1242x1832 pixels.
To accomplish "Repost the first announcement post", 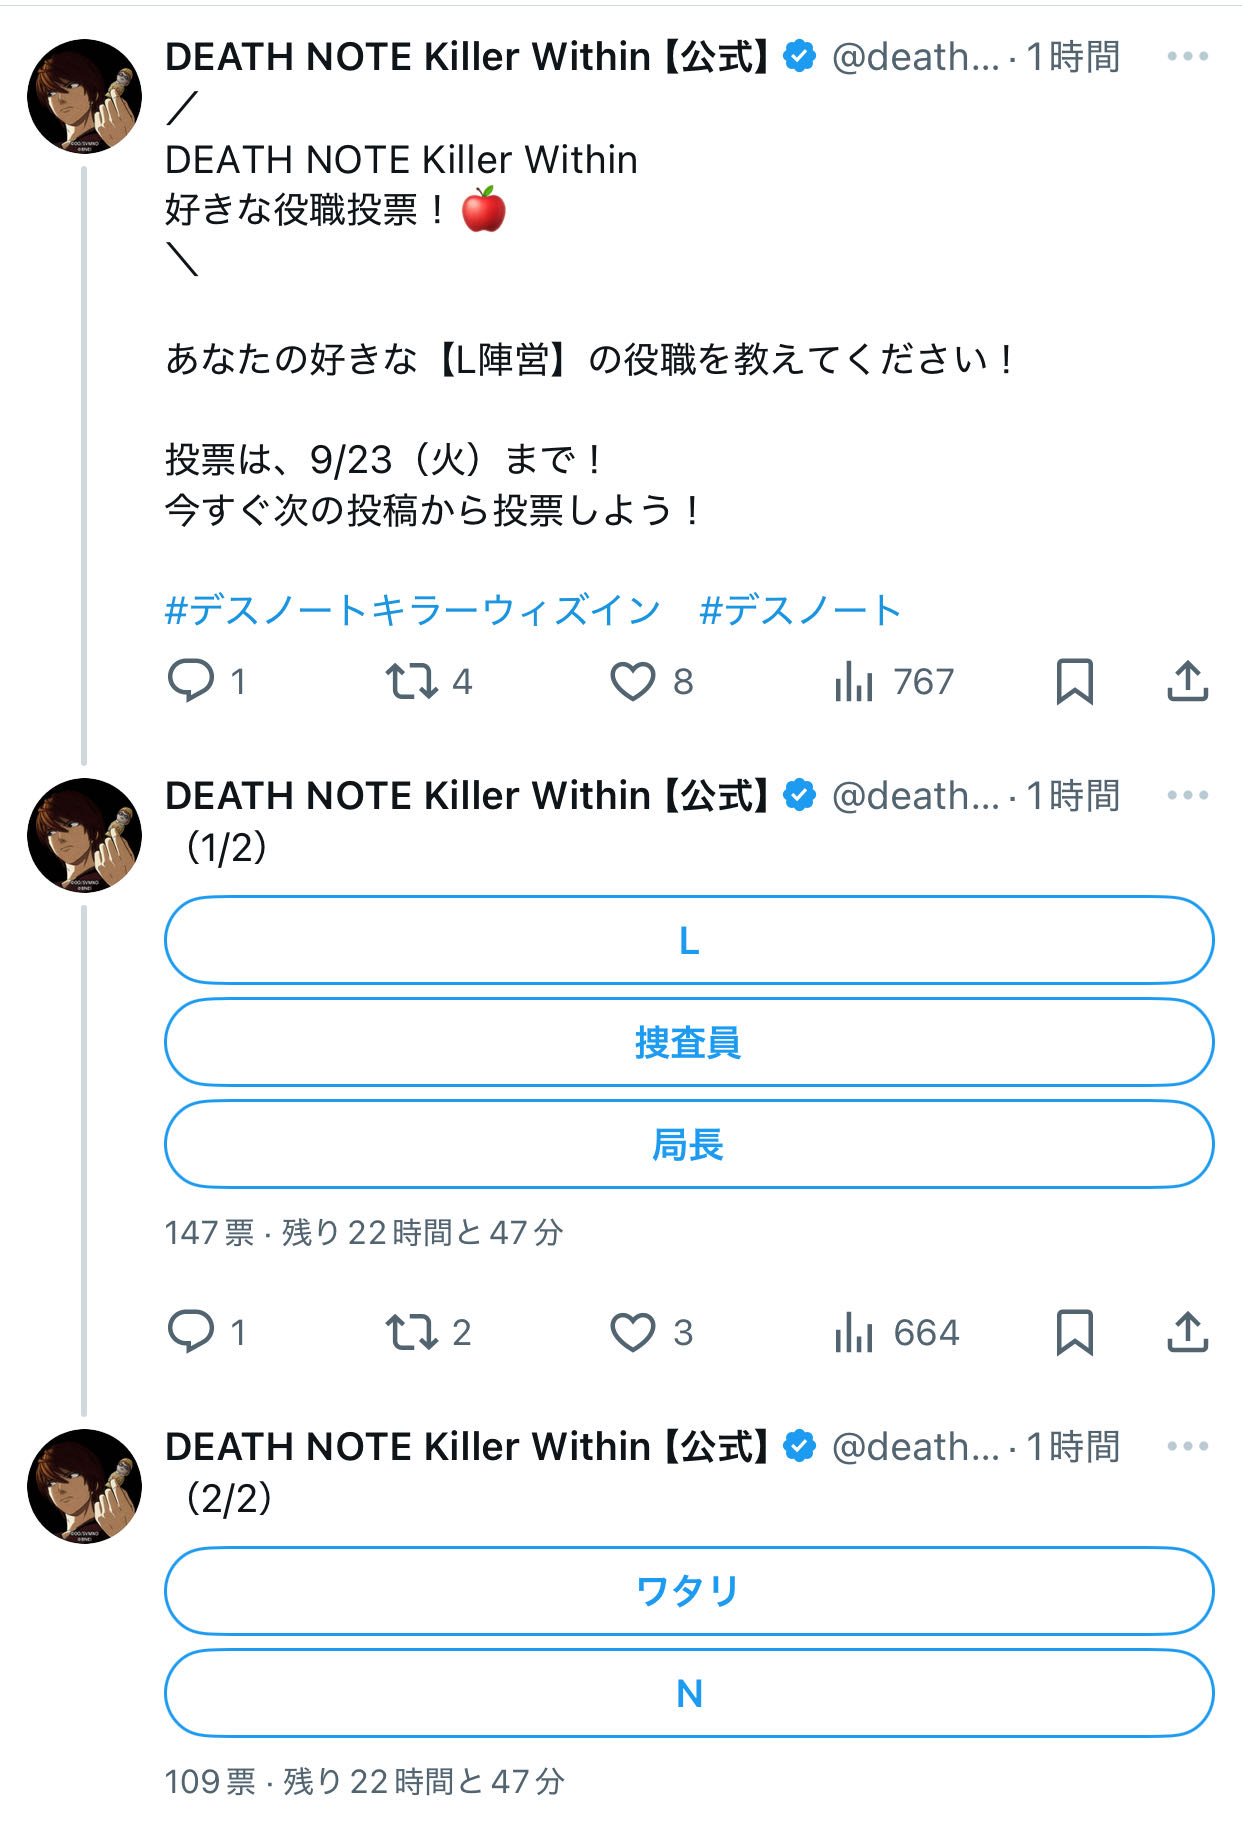I will tap(412, 681).
